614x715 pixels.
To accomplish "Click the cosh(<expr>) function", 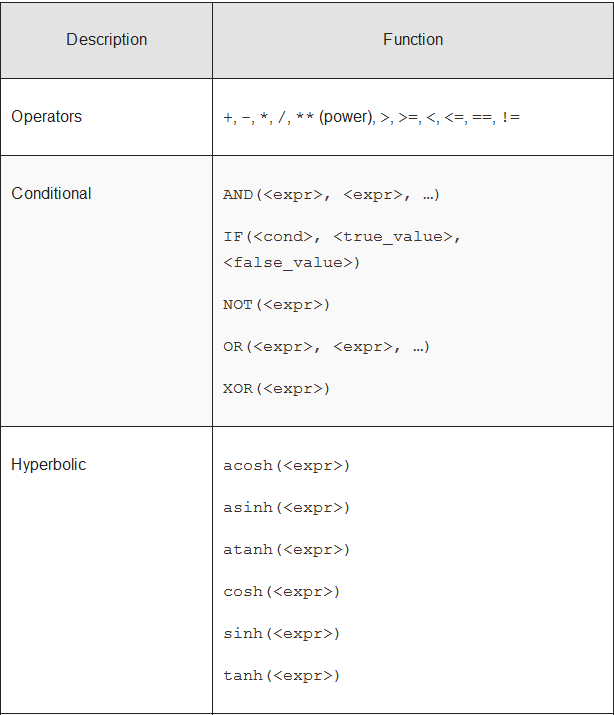I will coord(281,592).
